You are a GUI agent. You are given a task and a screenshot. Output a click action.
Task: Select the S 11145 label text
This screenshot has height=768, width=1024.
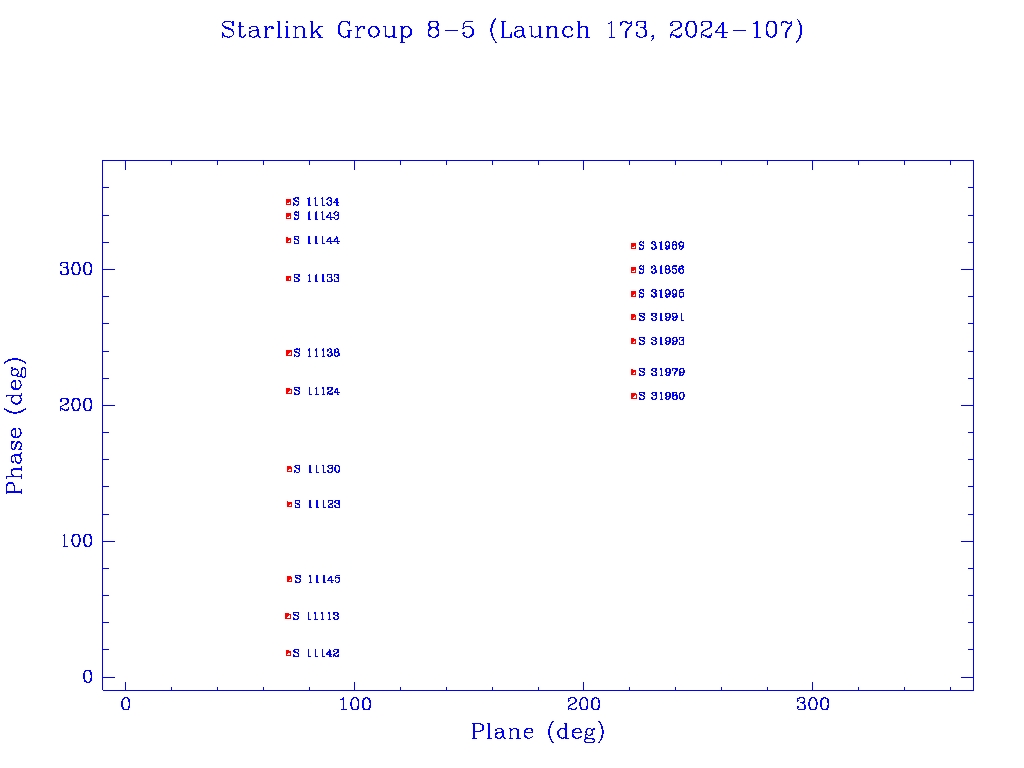tap(317, 580)
